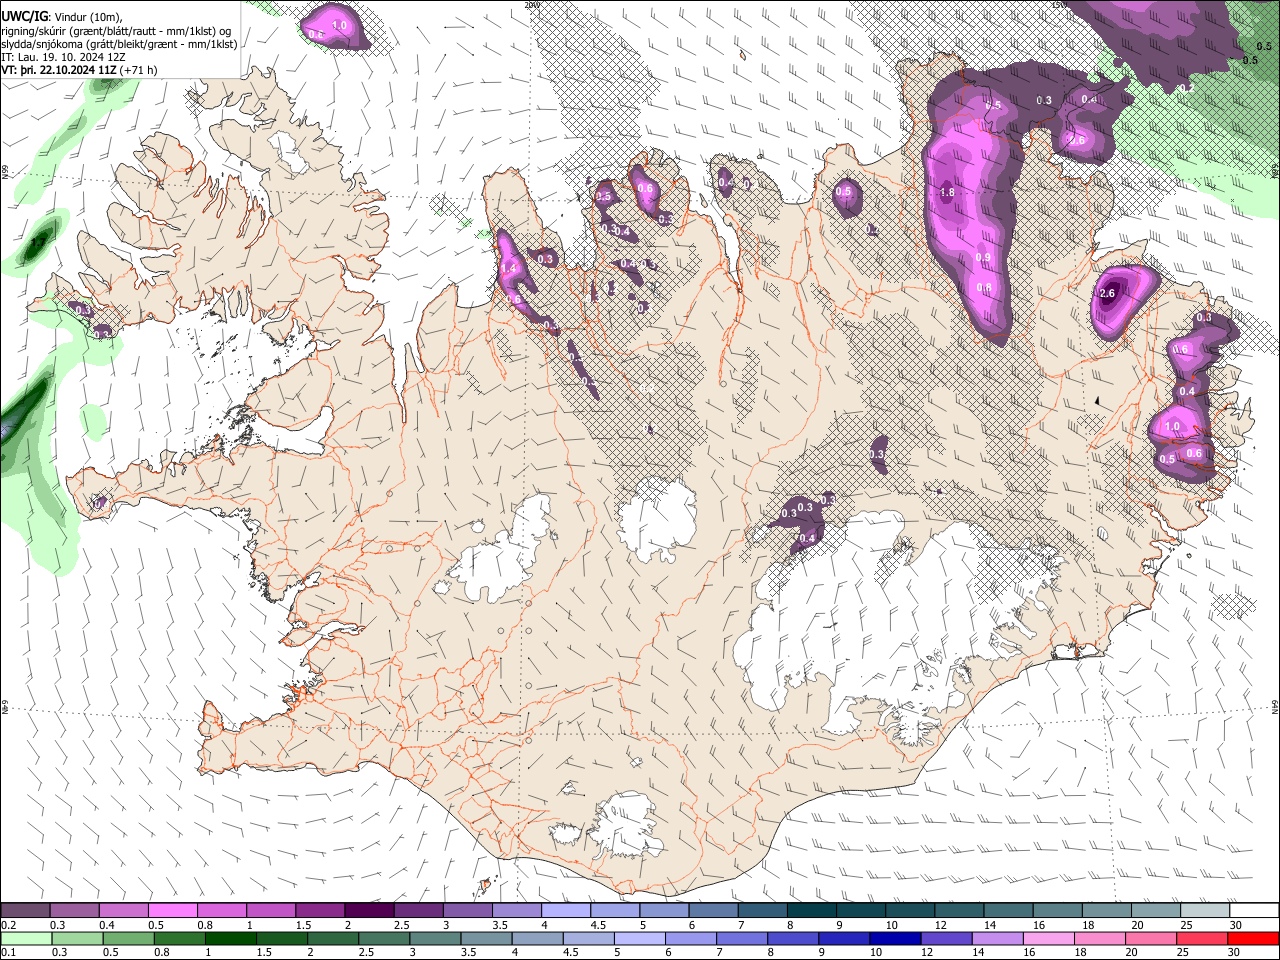
Task: Click the 1.4 precipitation value on the map
Action: click(x=508, y=268)
